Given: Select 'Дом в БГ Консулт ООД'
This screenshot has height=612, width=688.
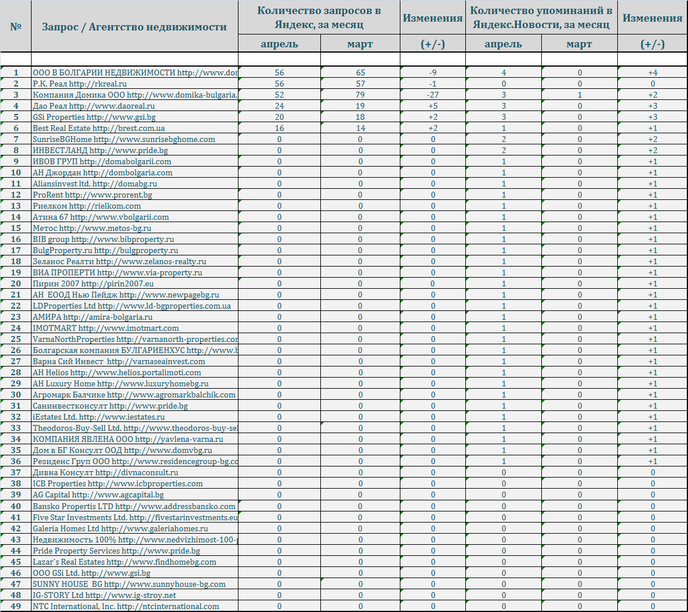Looking at the screenshot, I should tap(135, 450).
